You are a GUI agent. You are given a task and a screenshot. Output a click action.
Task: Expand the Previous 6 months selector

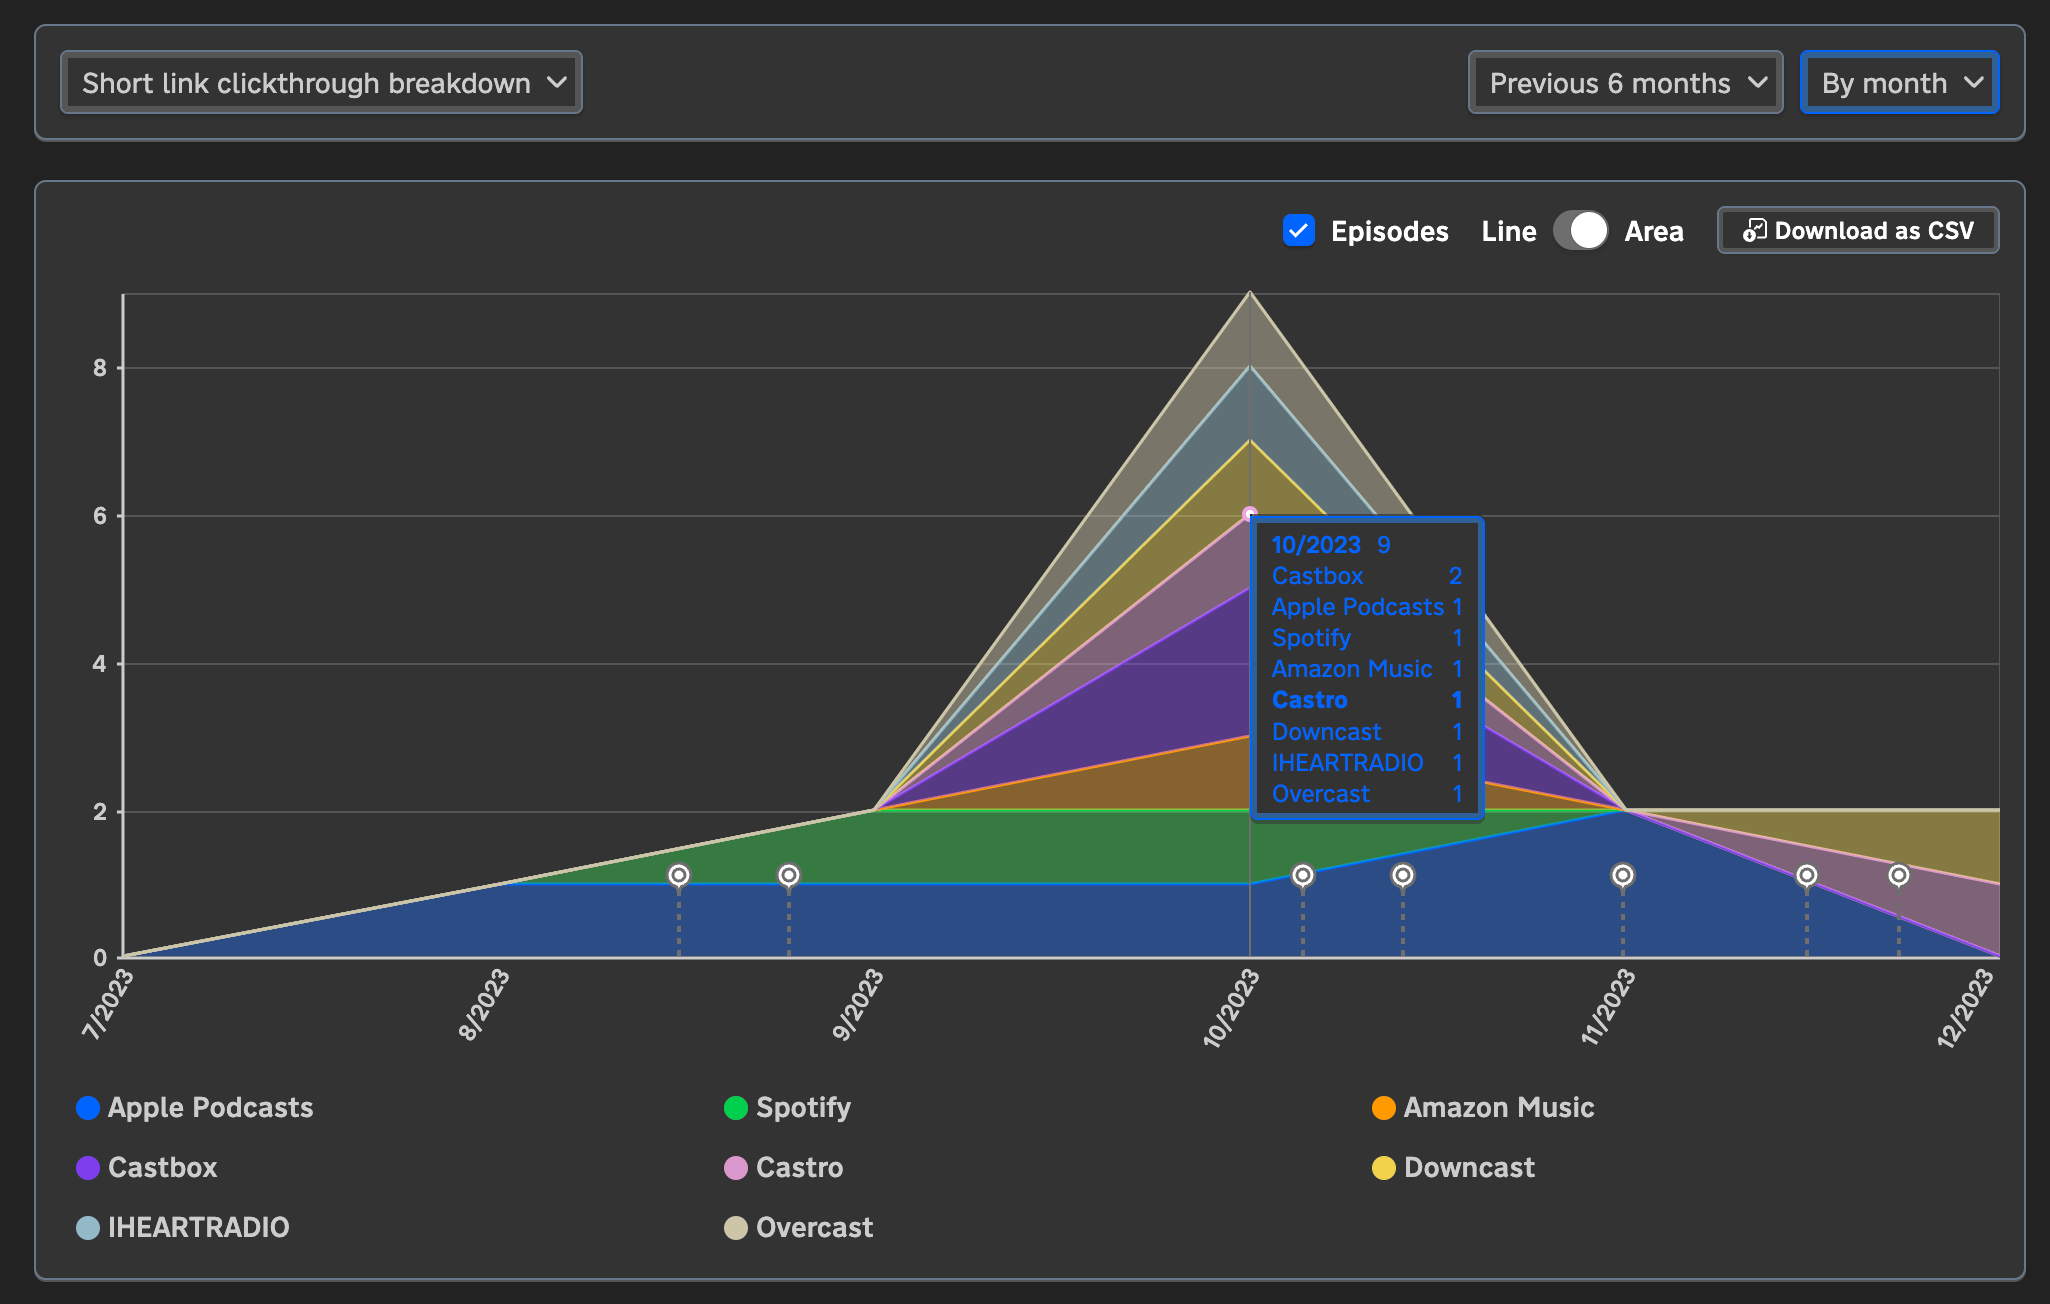(x=1623, y=82)
